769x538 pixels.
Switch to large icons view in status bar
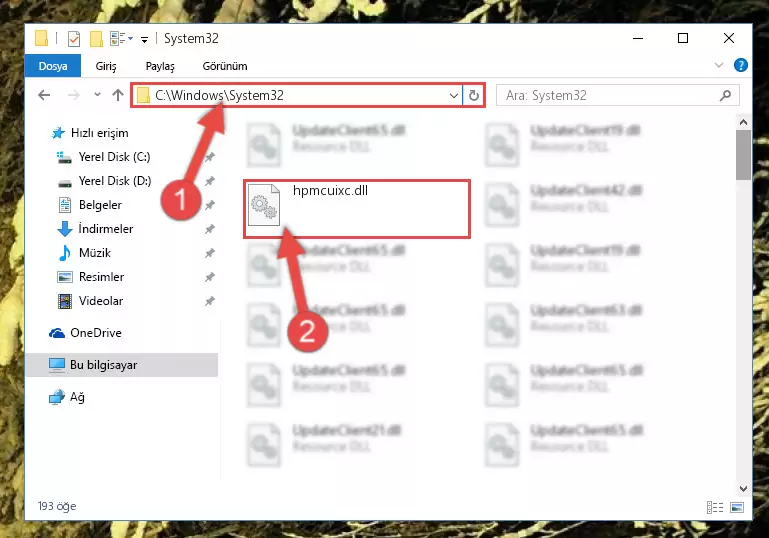(737, 507)
